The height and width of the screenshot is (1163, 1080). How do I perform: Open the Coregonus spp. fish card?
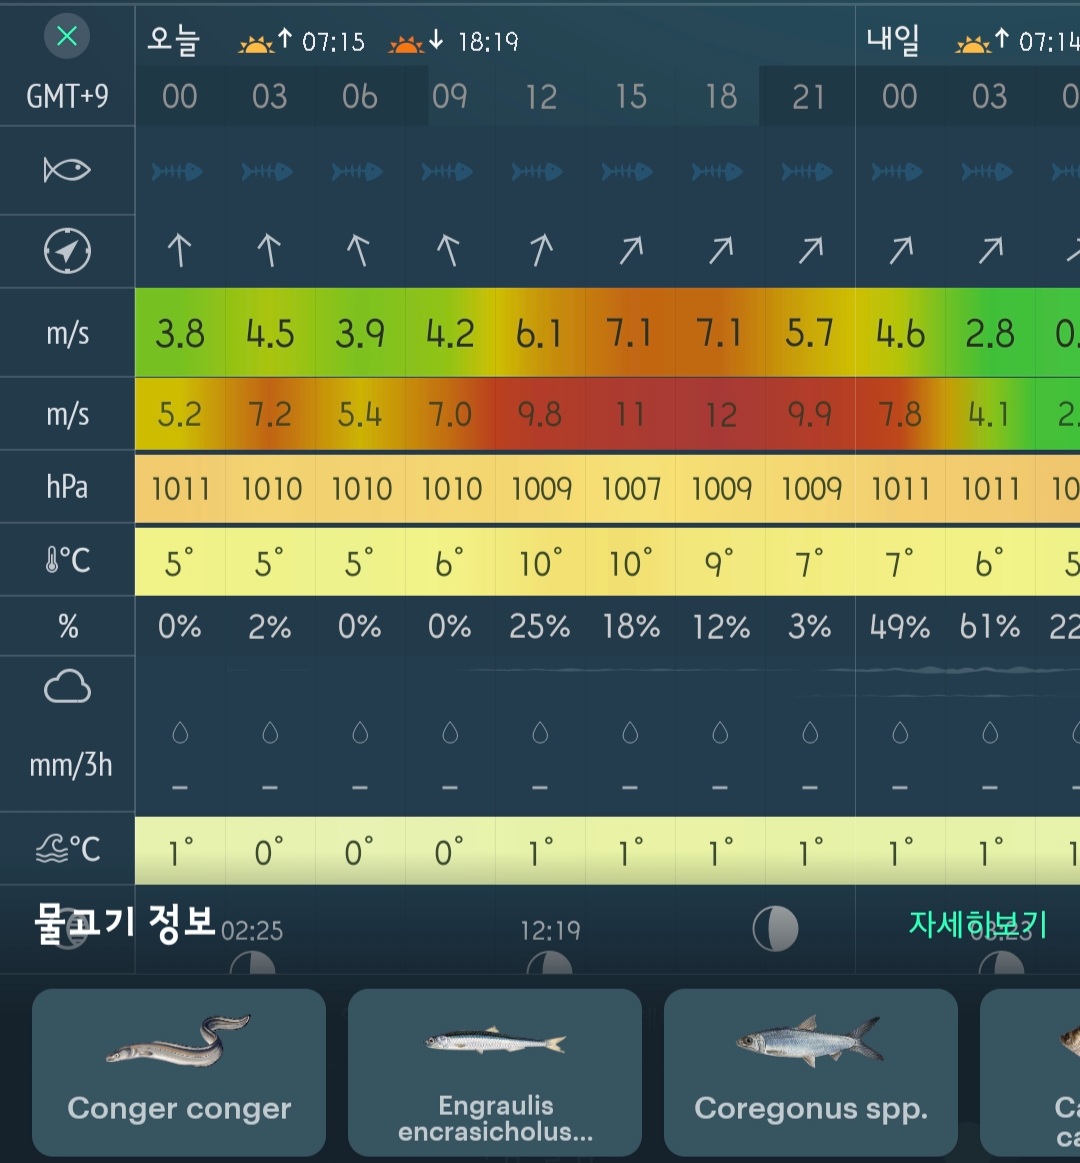(811, 1072)
